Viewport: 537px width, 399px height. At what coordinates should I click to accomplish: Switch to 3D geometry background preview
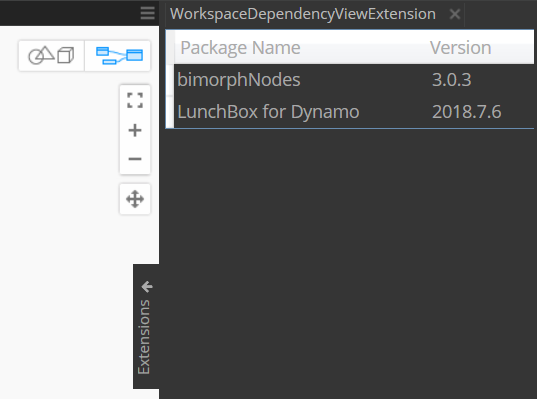pos(51,56)
